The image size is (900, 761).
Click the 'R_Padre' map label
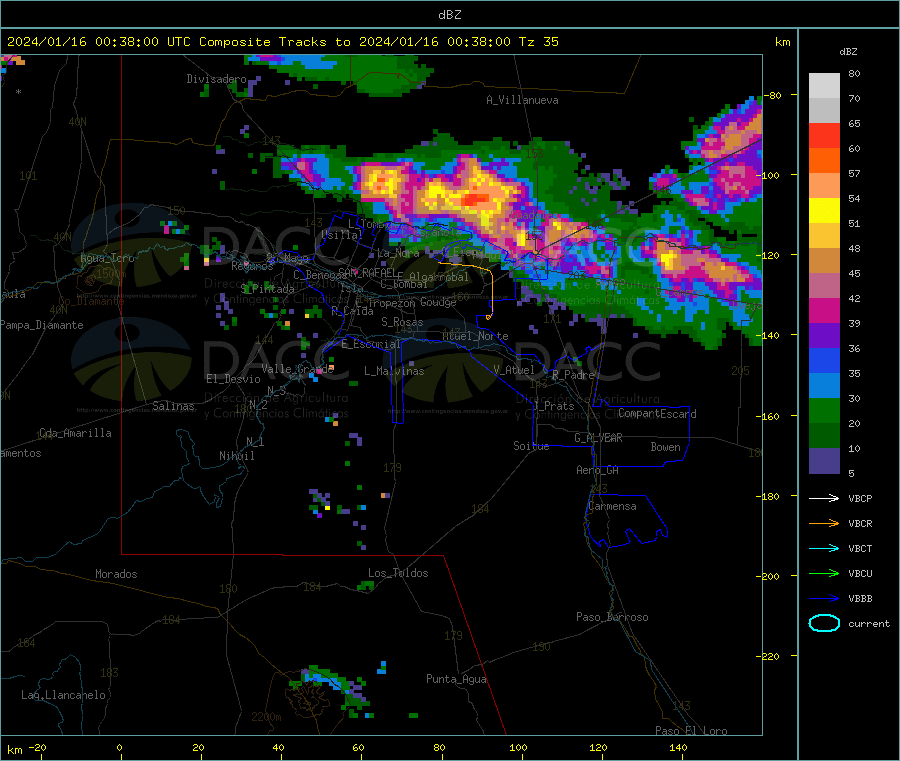573,375
